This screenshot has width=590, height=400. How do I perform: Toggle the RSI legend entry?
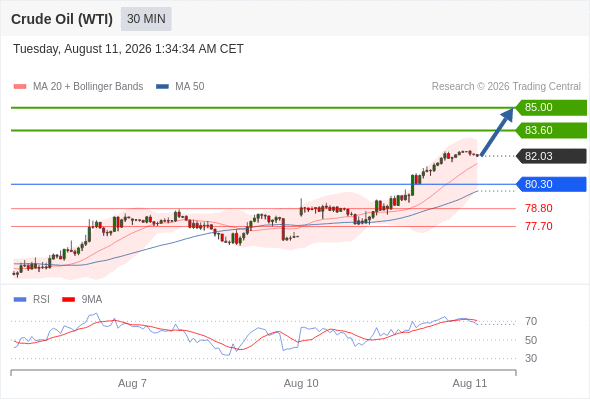pos(32,300)
